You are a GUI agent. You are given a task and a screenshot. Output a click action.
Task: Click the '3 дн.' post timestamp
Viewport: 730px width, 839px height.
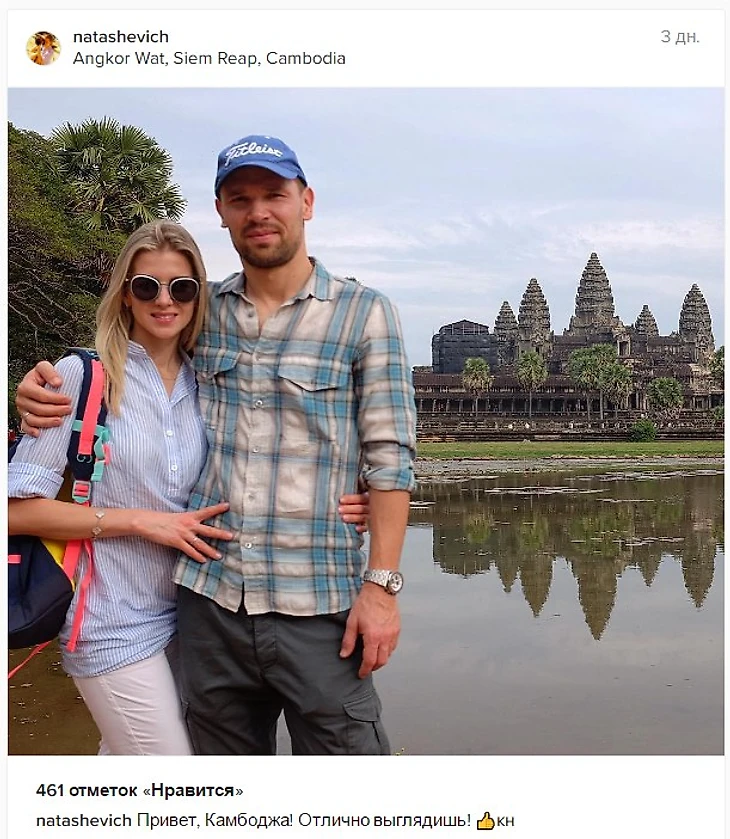(680, 37)
